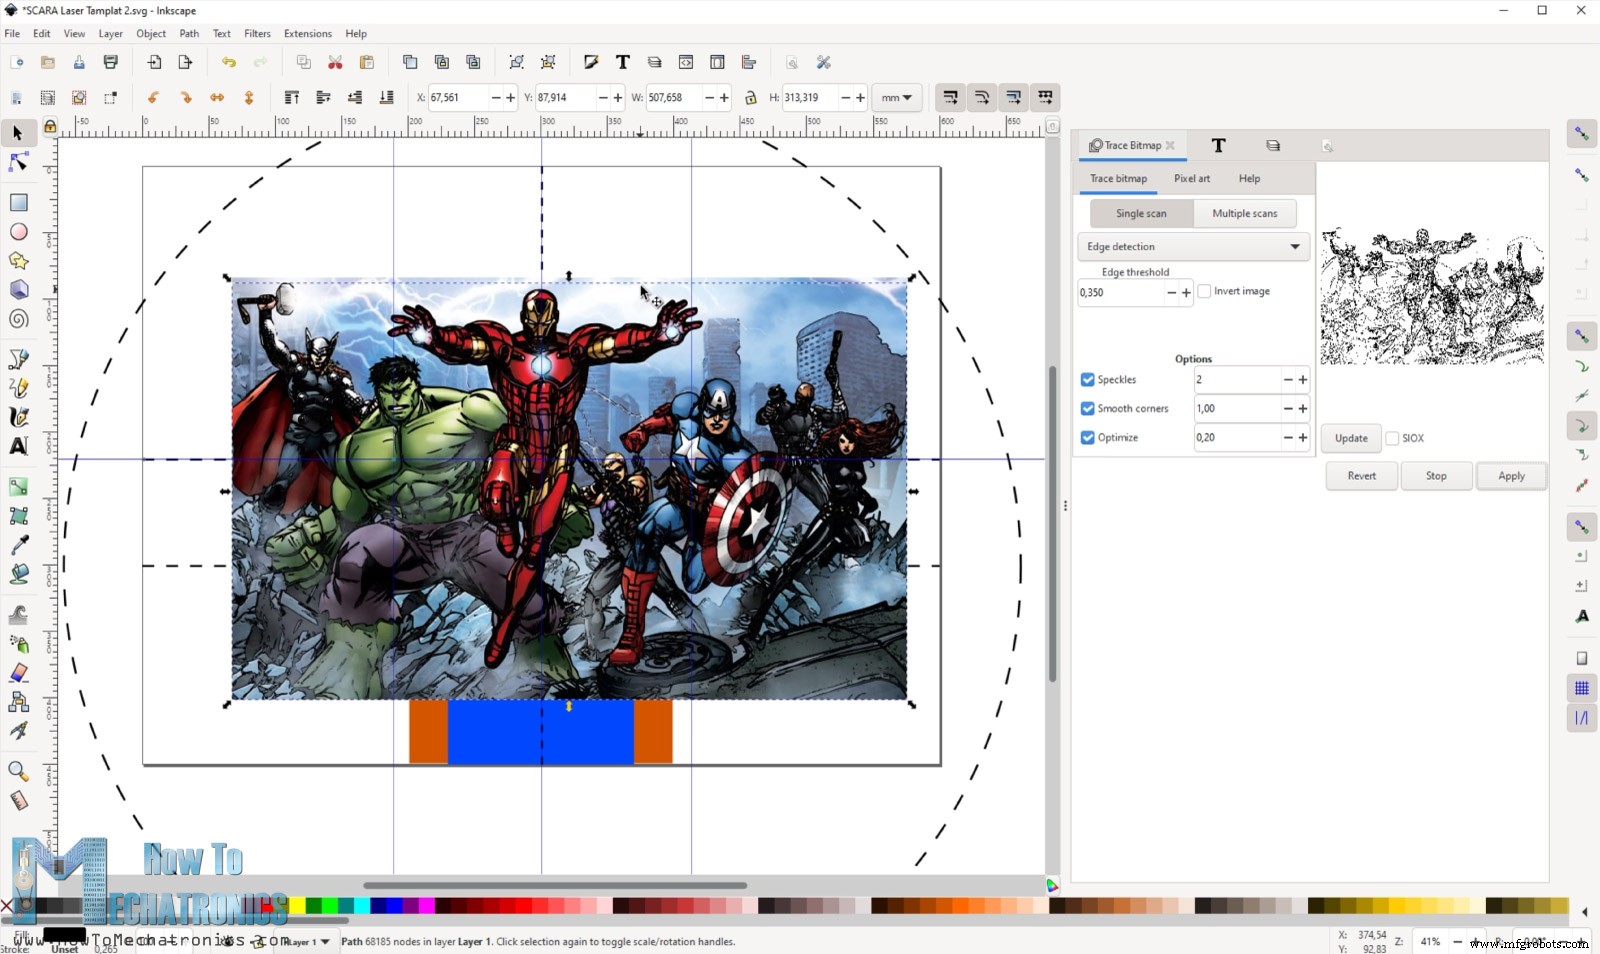Select the Ellipse/Circle tool
The image size is (1600, 954).
(18, 232)
